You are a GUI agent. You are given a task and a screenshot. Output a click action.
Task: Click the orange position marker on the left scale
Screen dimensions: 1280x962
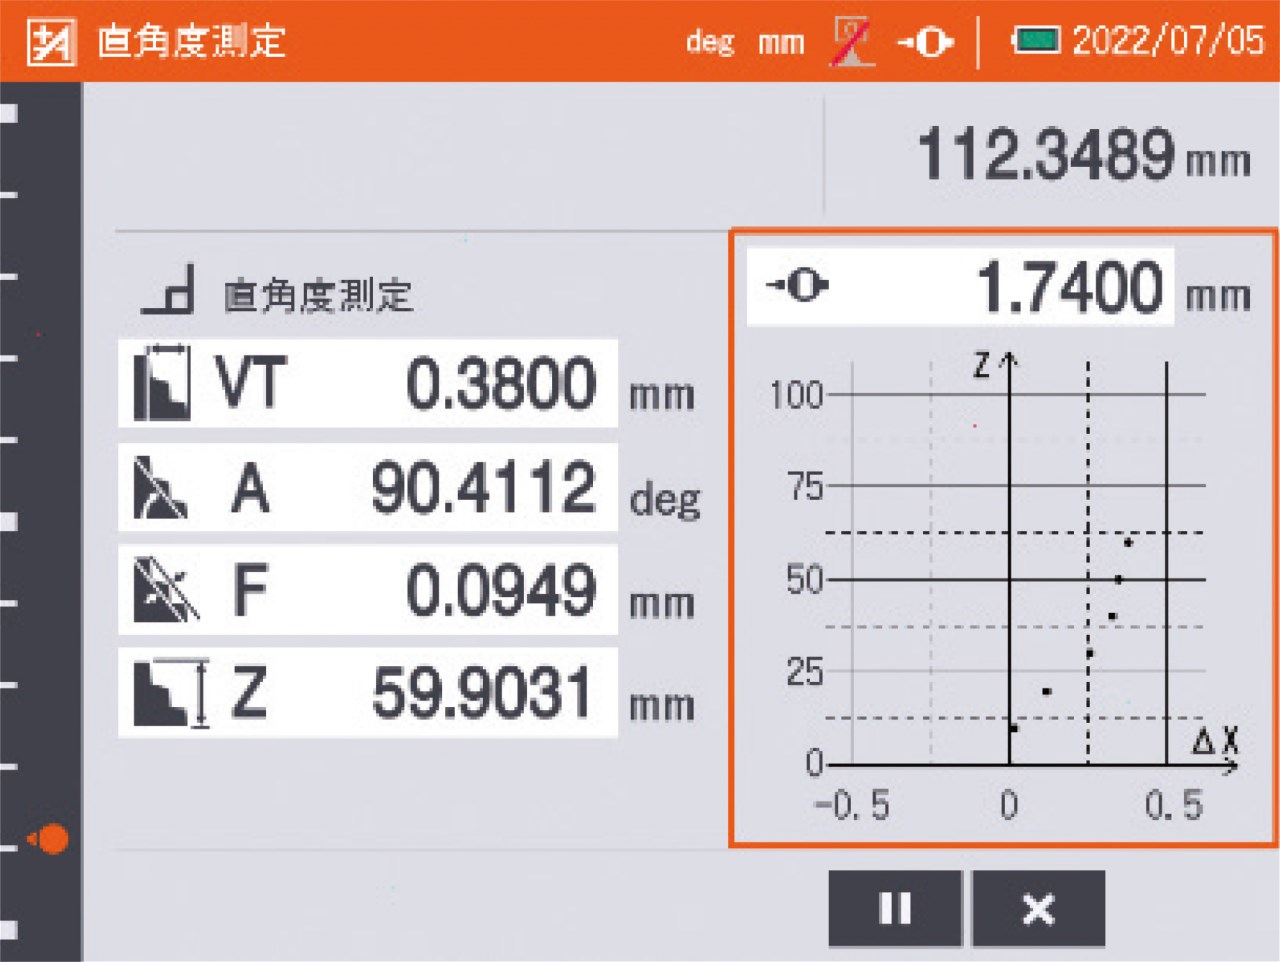[x=50, y=838]
